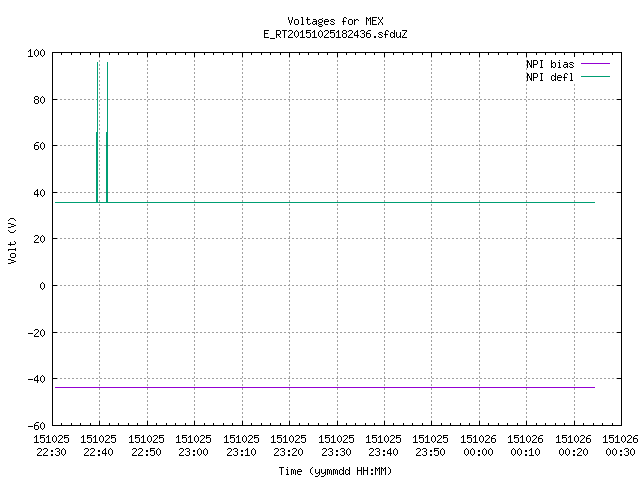The width and height of the screenshot is (640, 480).
Task: Click the x-axis tick label 151026 00:10
Action: (x=525, y=445)
